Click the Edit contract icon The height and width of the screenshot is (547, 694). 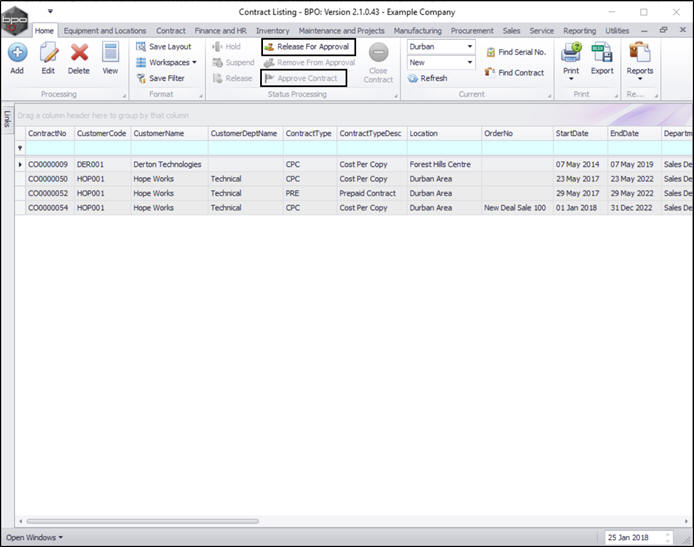point(48,53)
